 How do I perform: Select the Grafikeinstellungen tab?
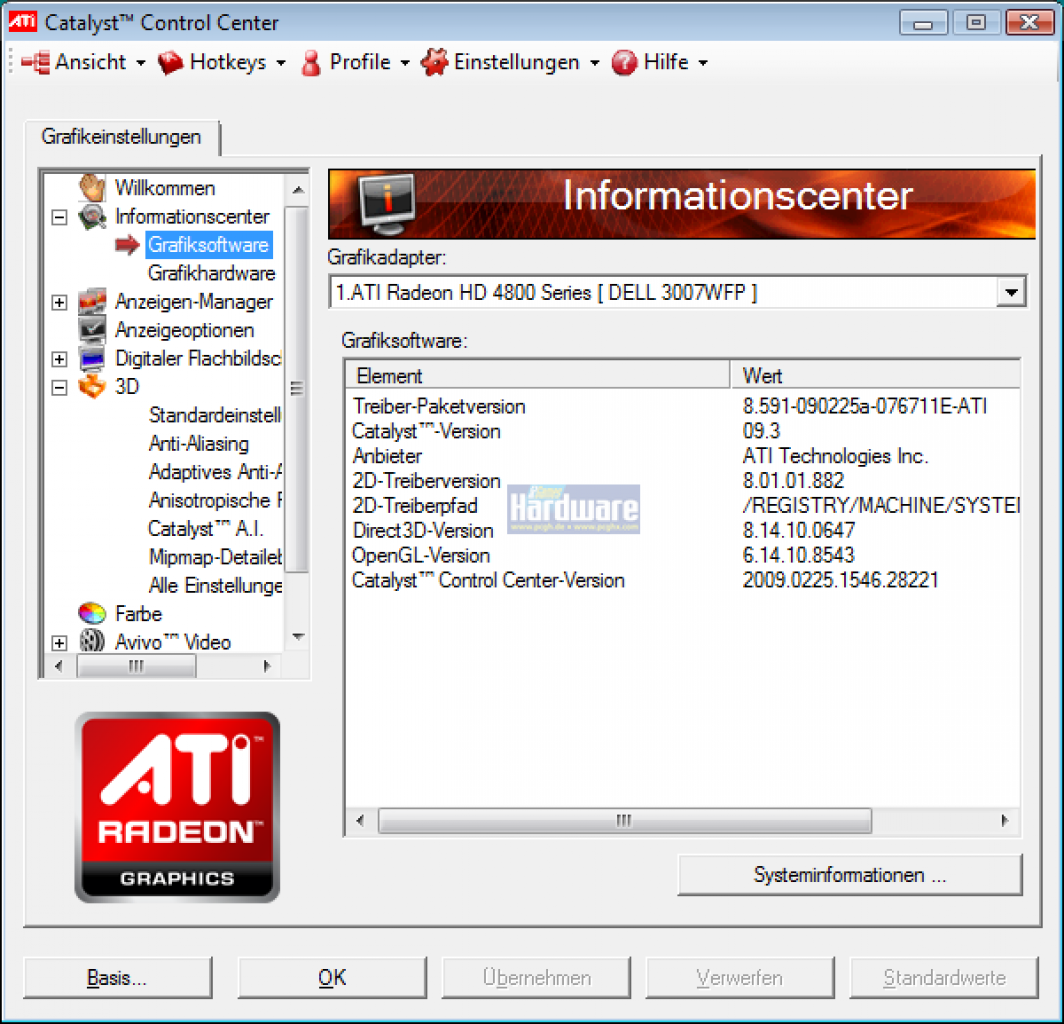[x=121, y=137]
